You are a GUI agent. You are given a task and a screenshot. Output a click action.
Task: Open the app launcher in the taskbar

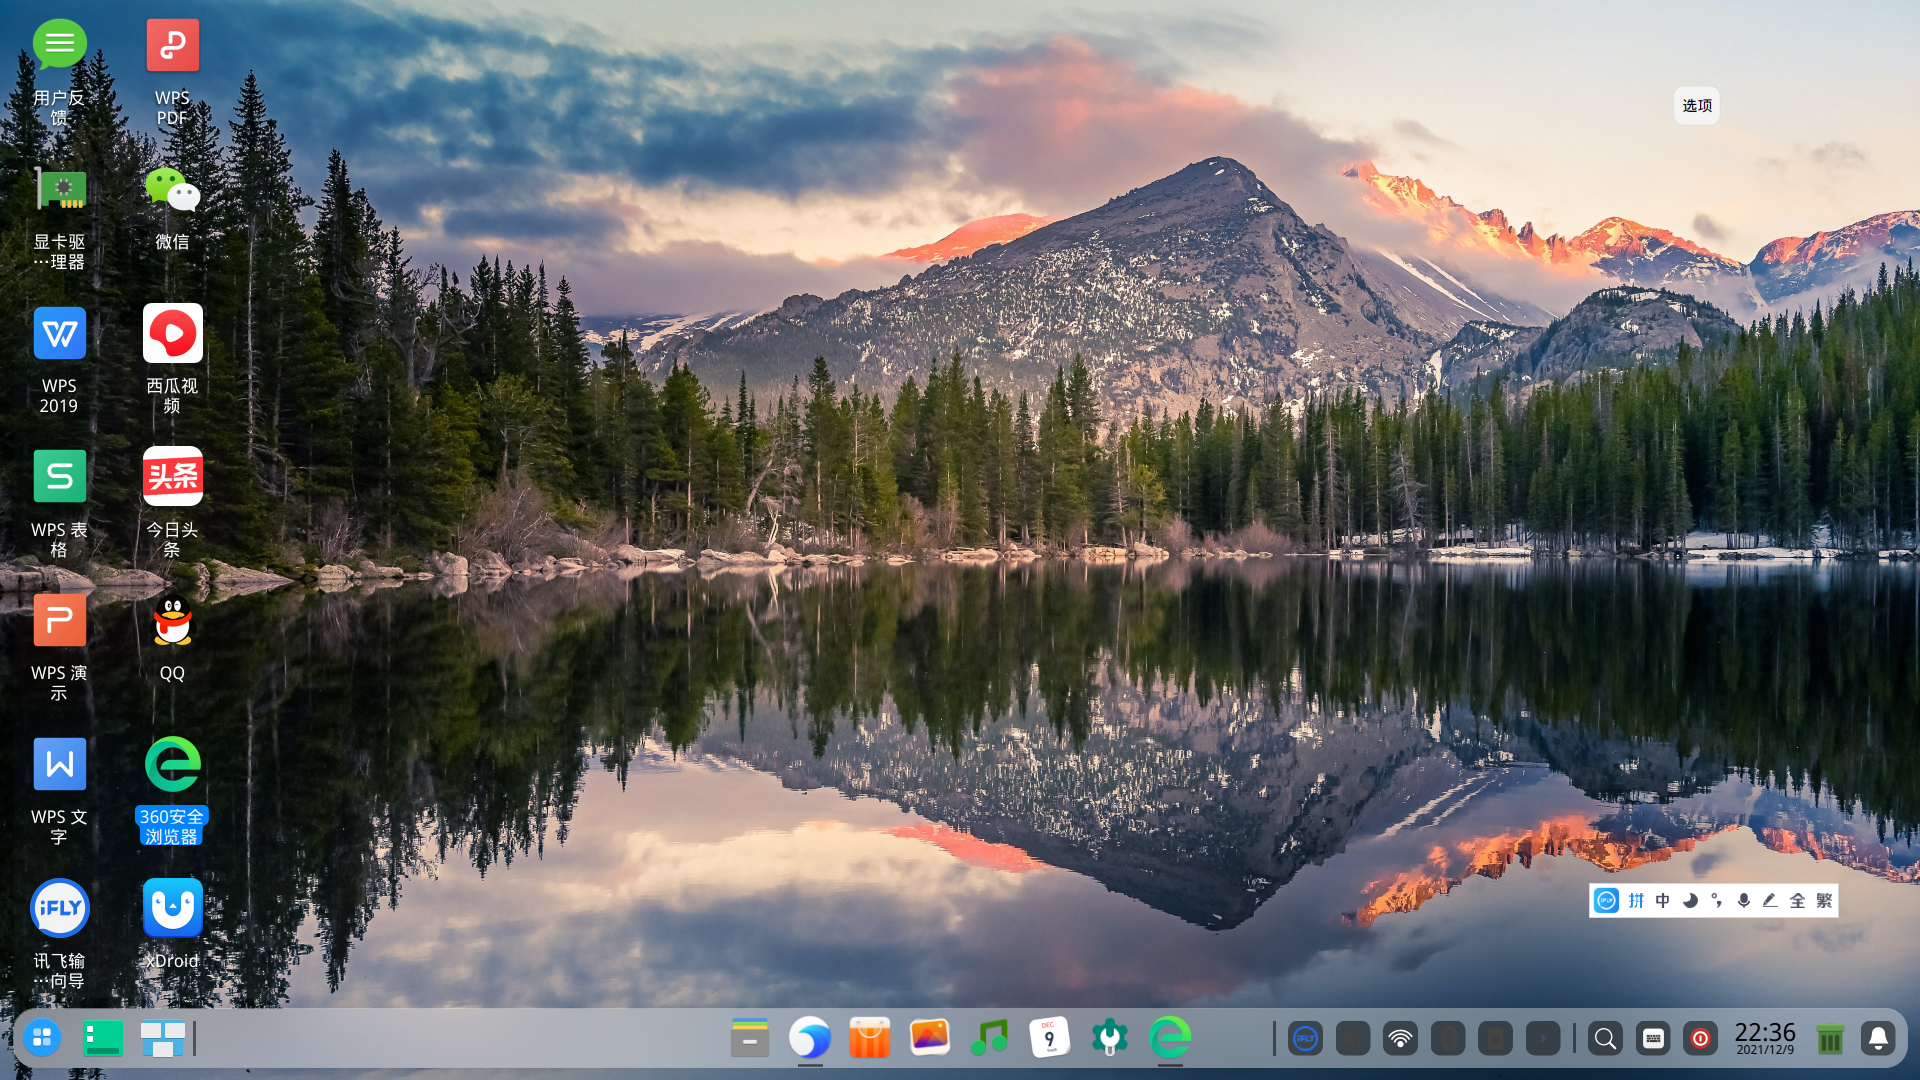[41, 1038]
